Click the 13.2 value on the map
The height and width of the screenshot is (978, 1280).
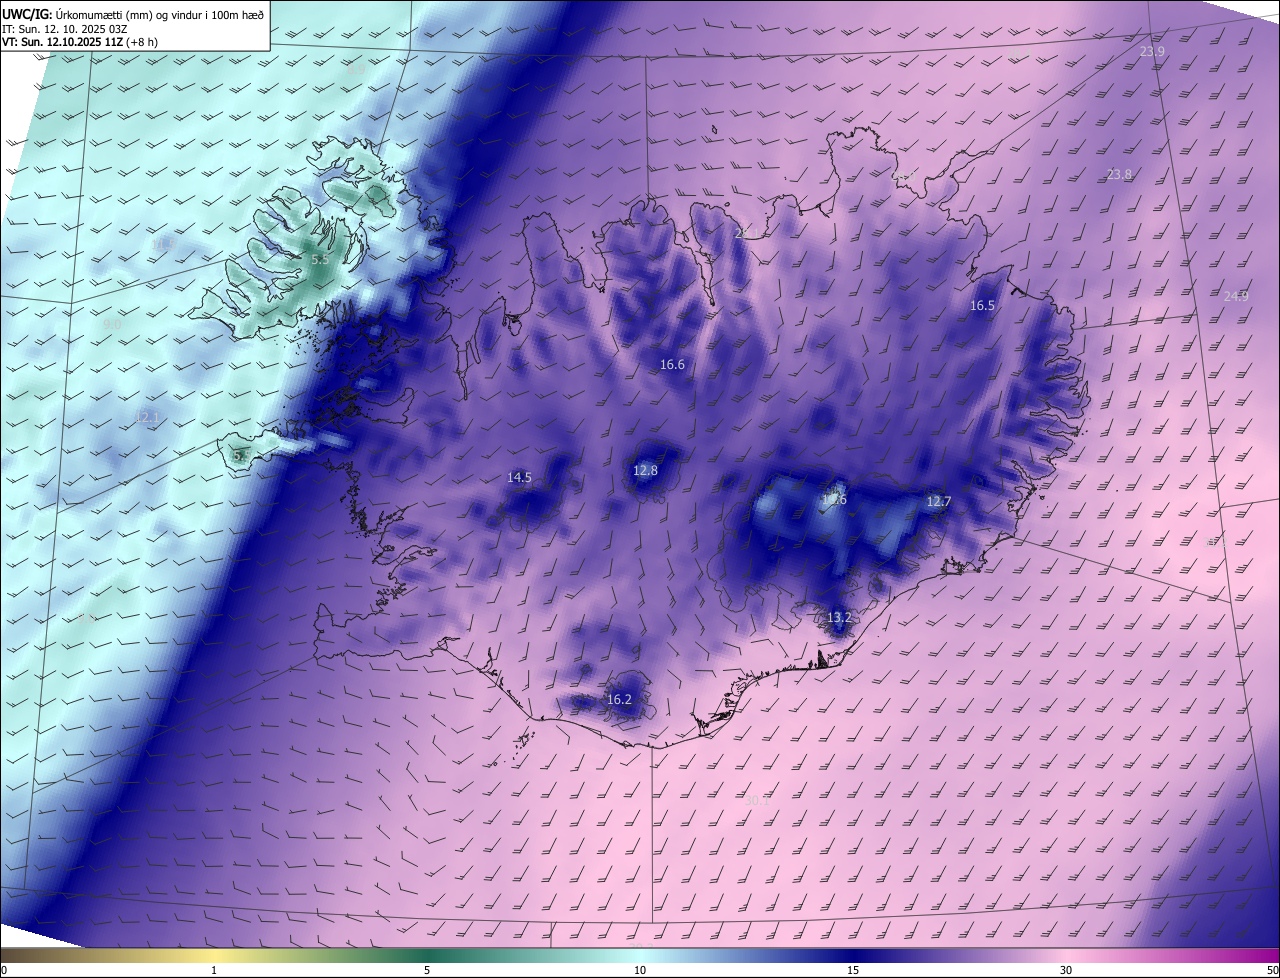point(839,618)
